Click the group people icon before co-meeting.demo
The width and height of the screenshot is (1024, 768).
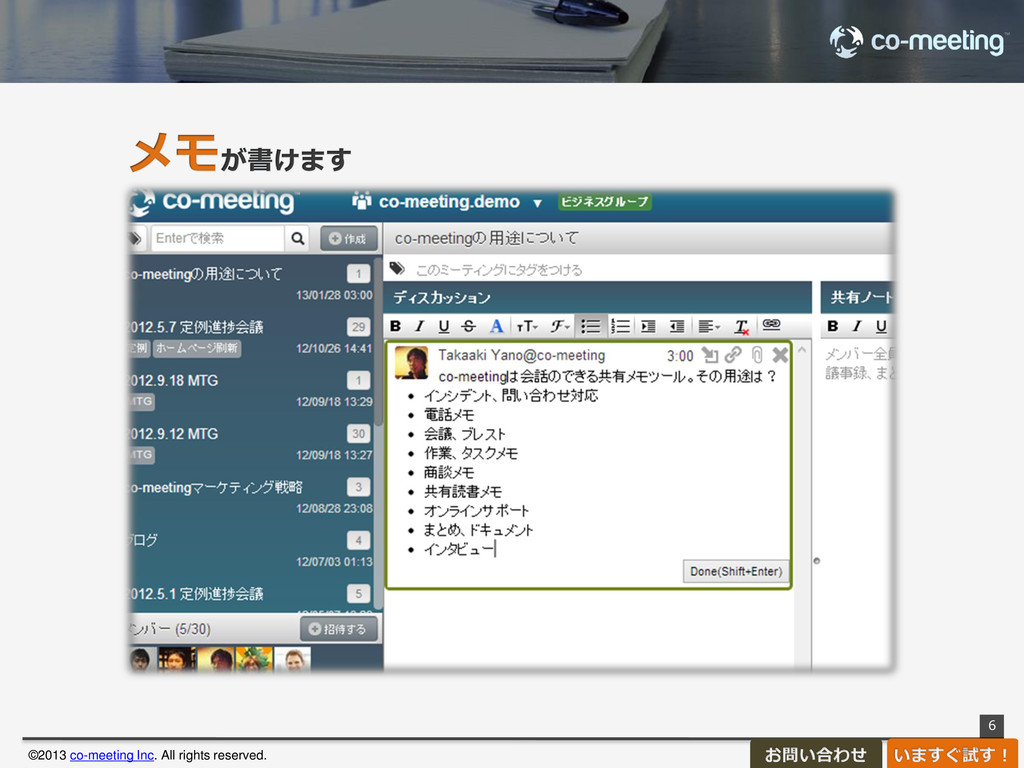pyautogui.click(x=361, y=200)
